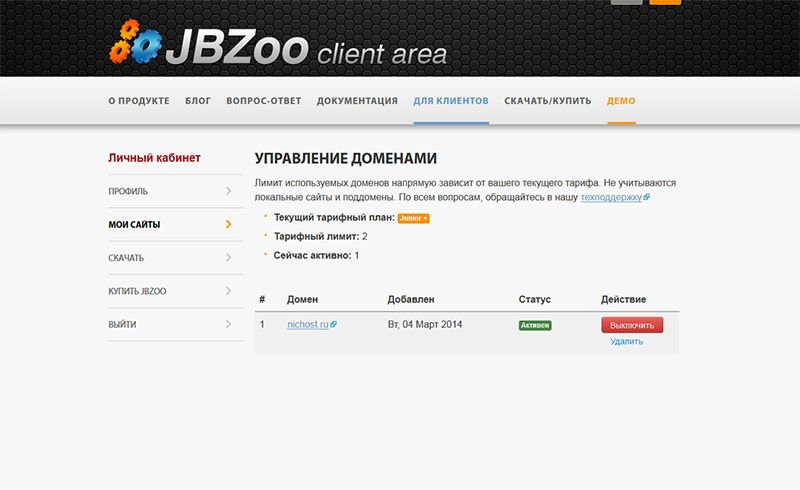This screenshot has height=490, width=800.
Task: Go to the Блог section
Action: [x=198, y=101]
